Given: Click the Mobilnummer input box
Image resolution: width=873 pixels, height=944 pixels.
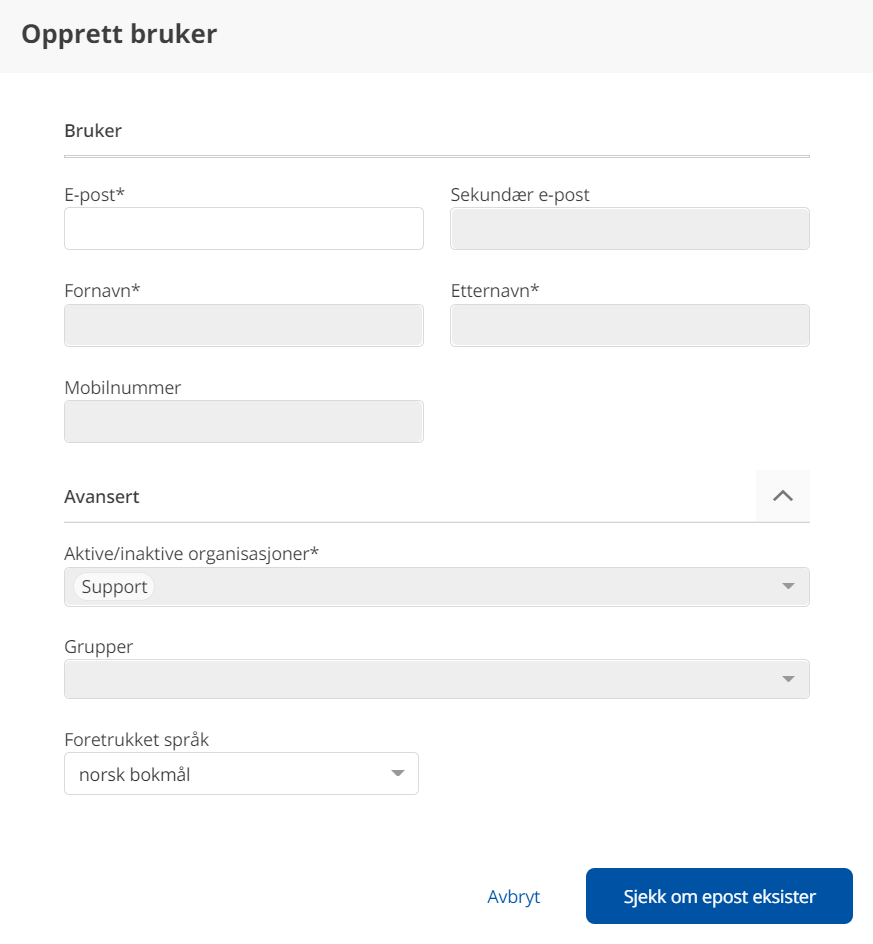Looking at the screenshot, I should pos(244,422).
